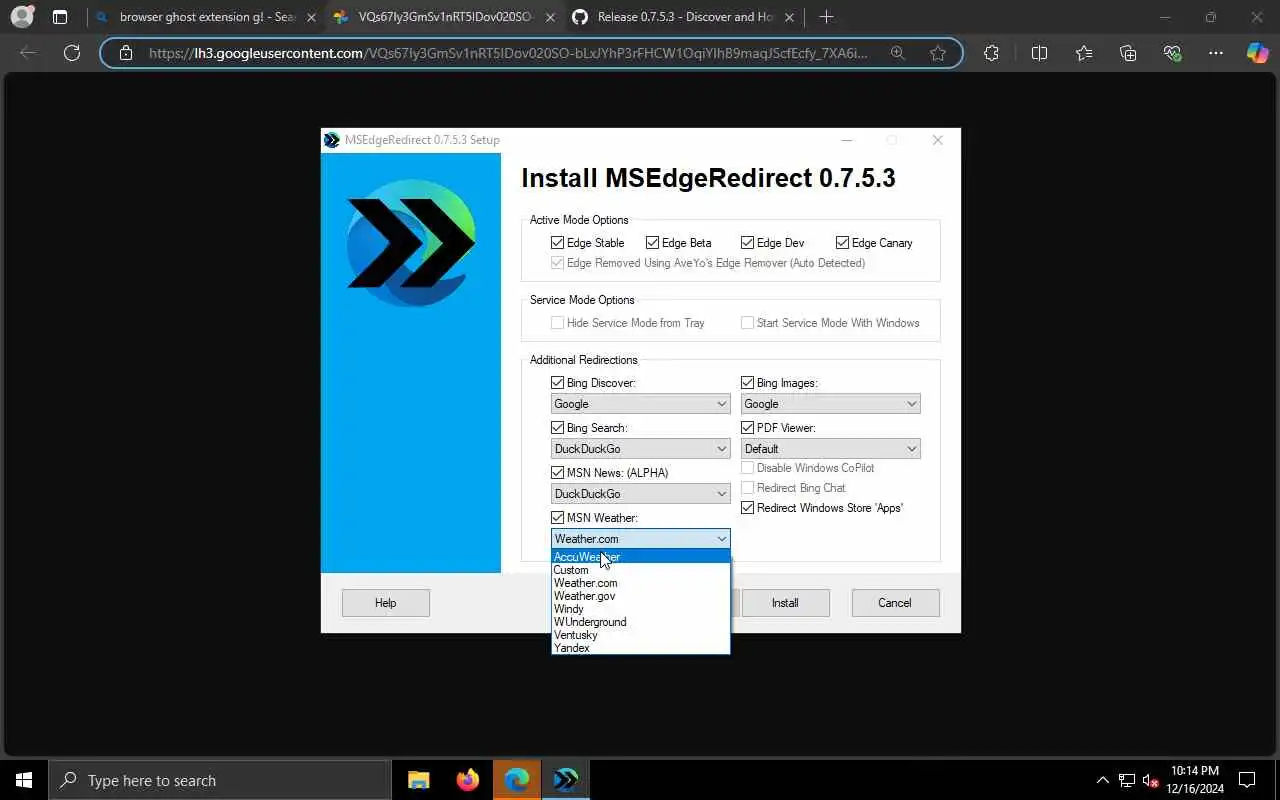Click the muted volume tray icon
The image size is (1280, 800).
click(x=1150, y=780)
